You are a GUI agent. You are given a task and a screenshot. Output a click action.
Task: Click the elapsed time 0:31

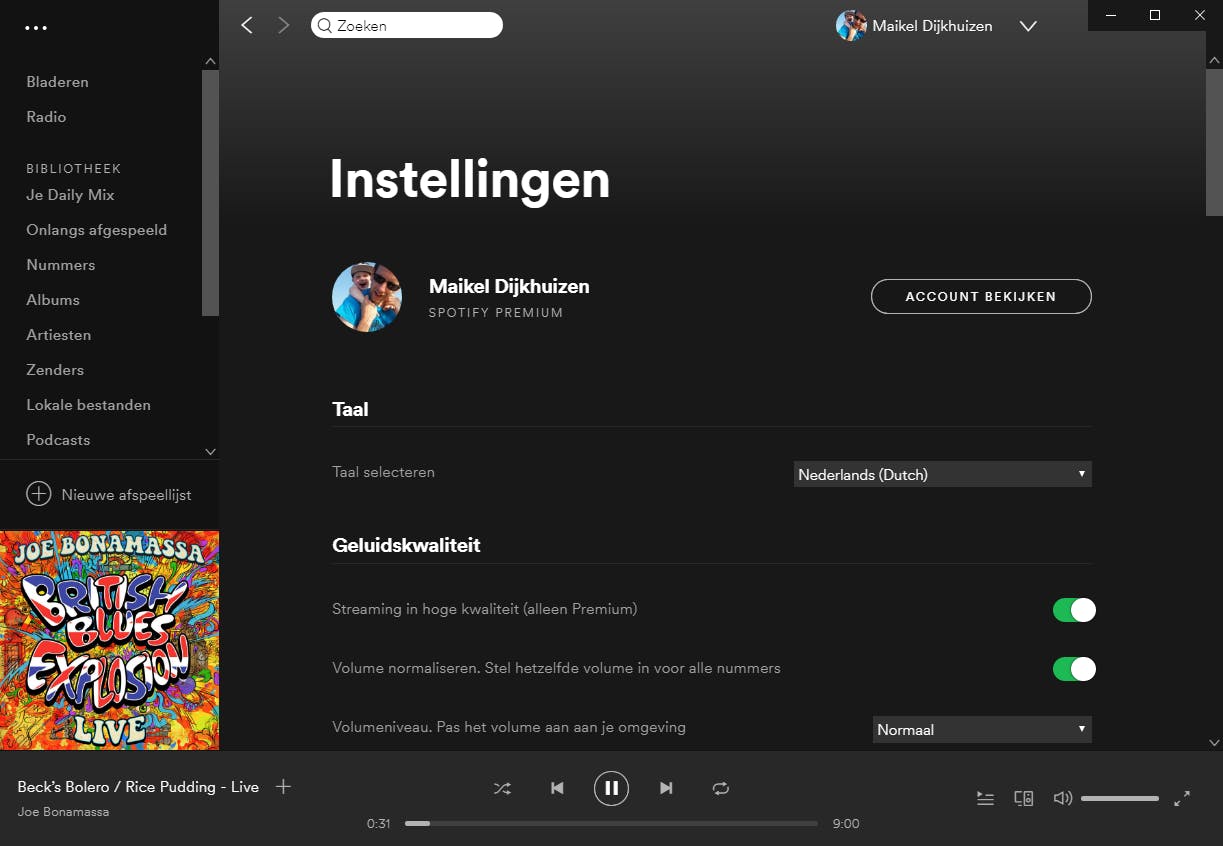coord(378,824)
